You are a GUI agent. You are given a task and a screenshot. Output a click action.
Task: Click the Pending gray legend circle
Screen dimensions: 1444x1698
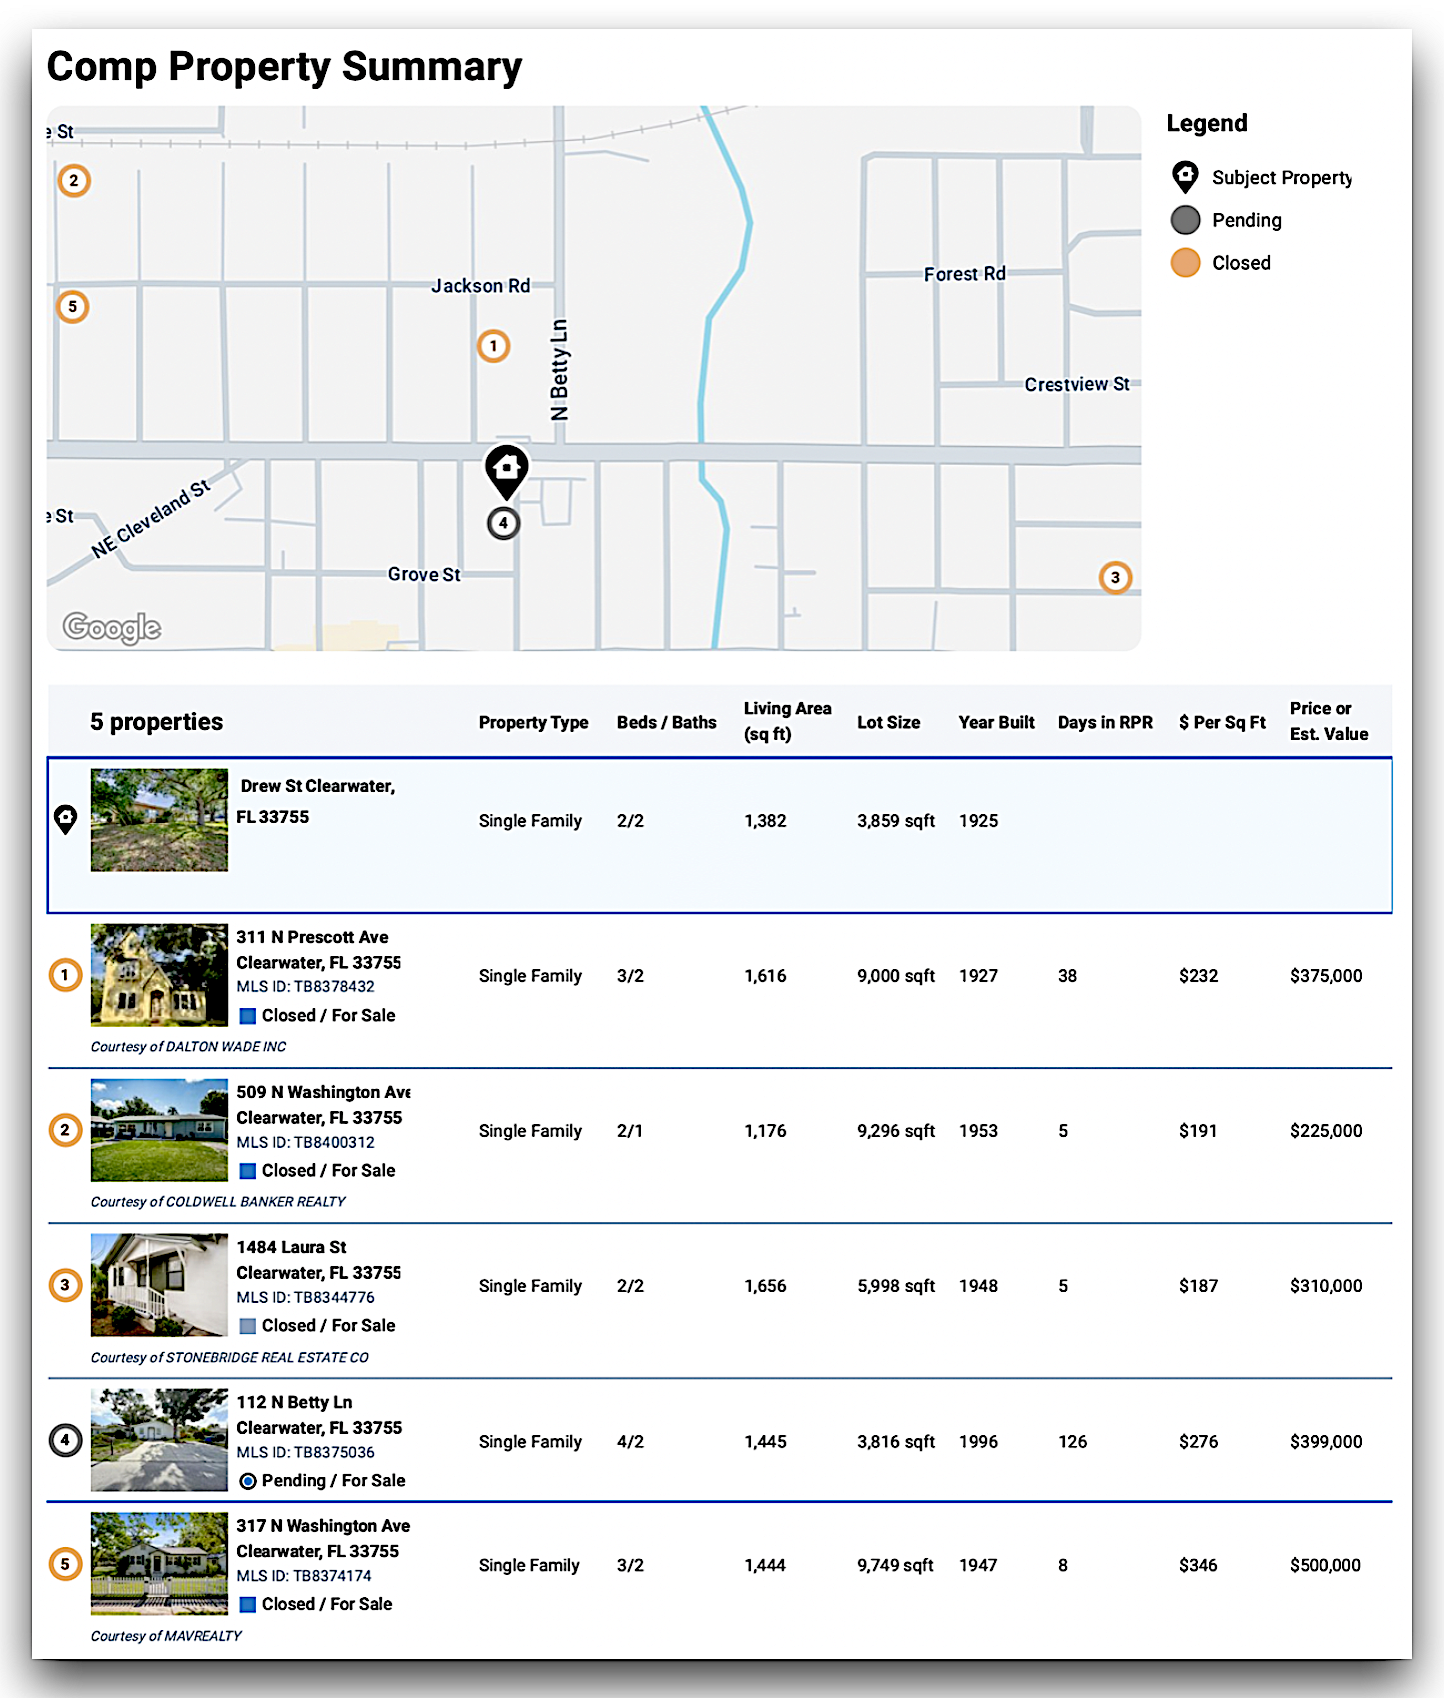pos(1185,220)
